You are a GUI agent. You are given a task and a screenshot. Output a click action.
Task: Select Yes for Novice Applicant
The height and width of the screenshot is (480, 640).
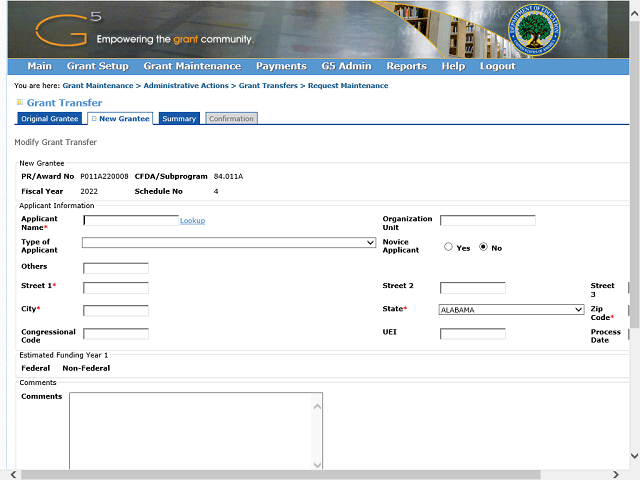(449, 247)
